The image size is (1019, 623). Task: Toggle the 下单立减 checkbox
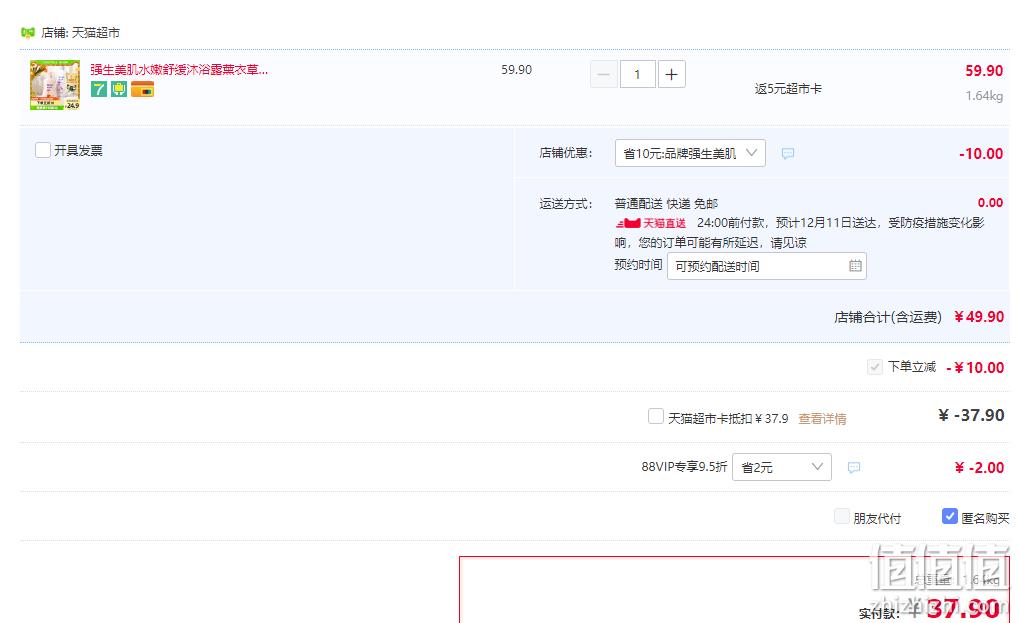pyautogui.click(x=875, y=367)
